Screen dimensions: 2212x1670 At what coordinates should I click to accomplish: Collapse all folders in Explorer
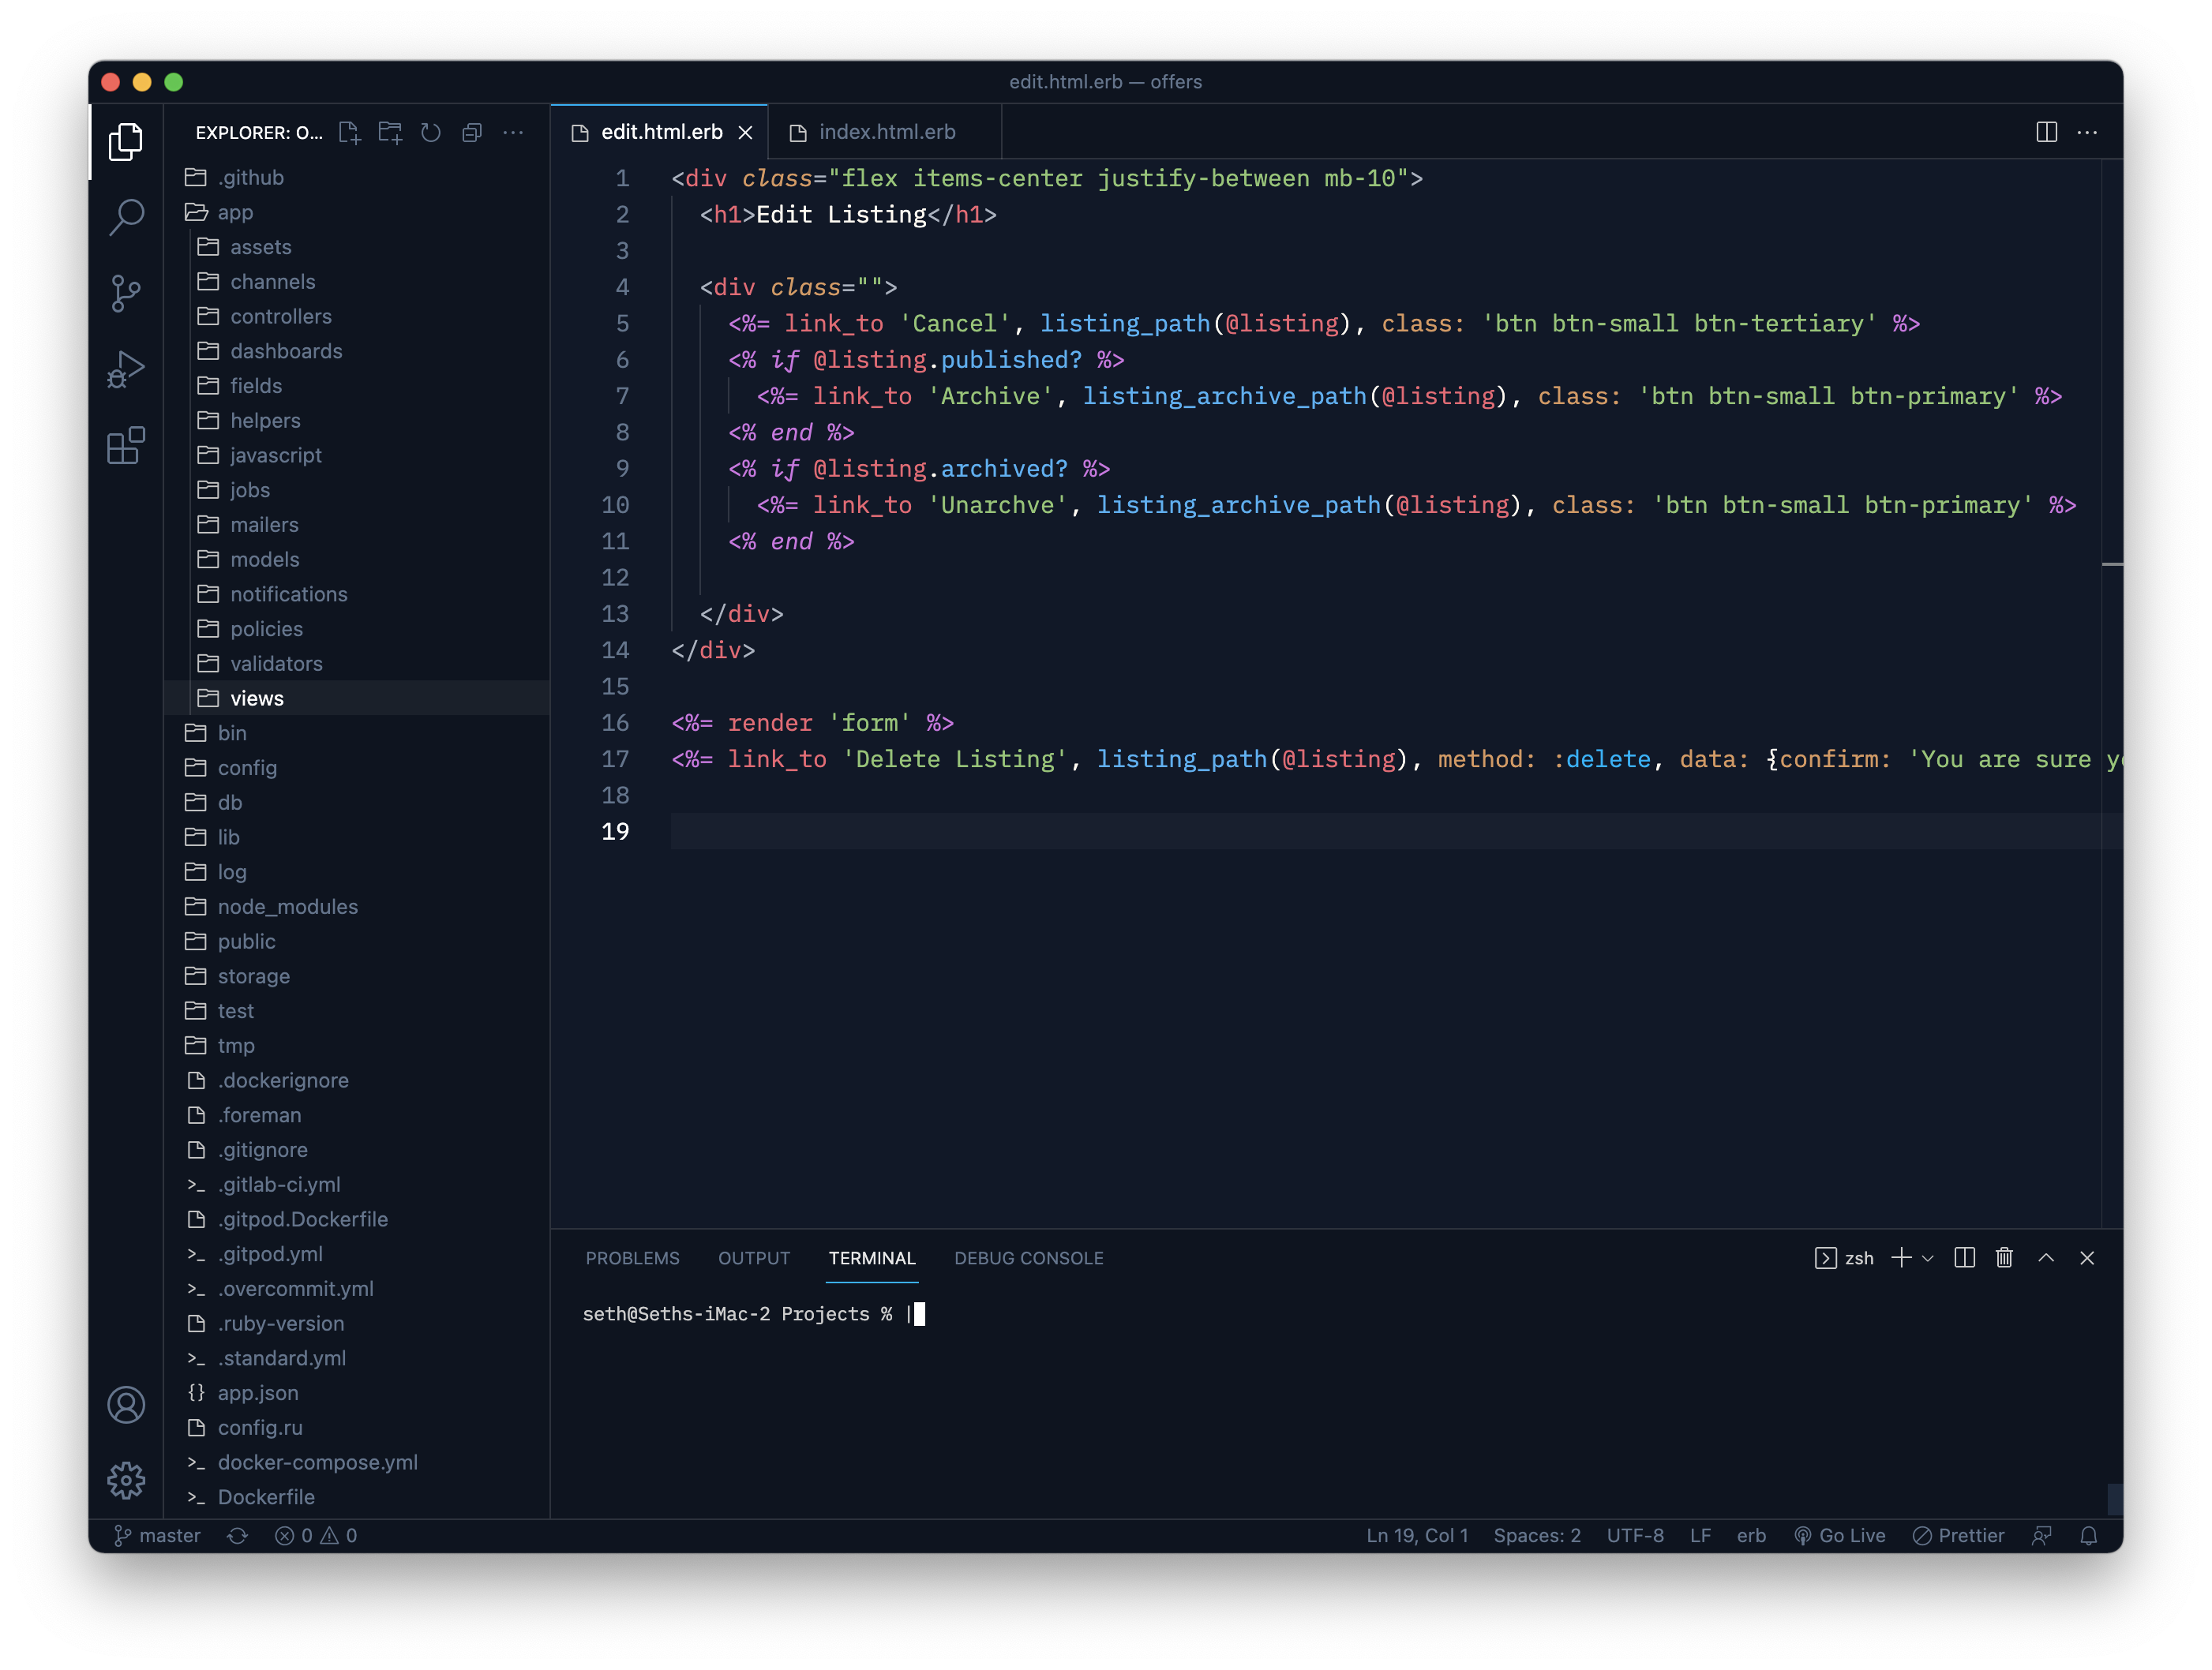472,132
